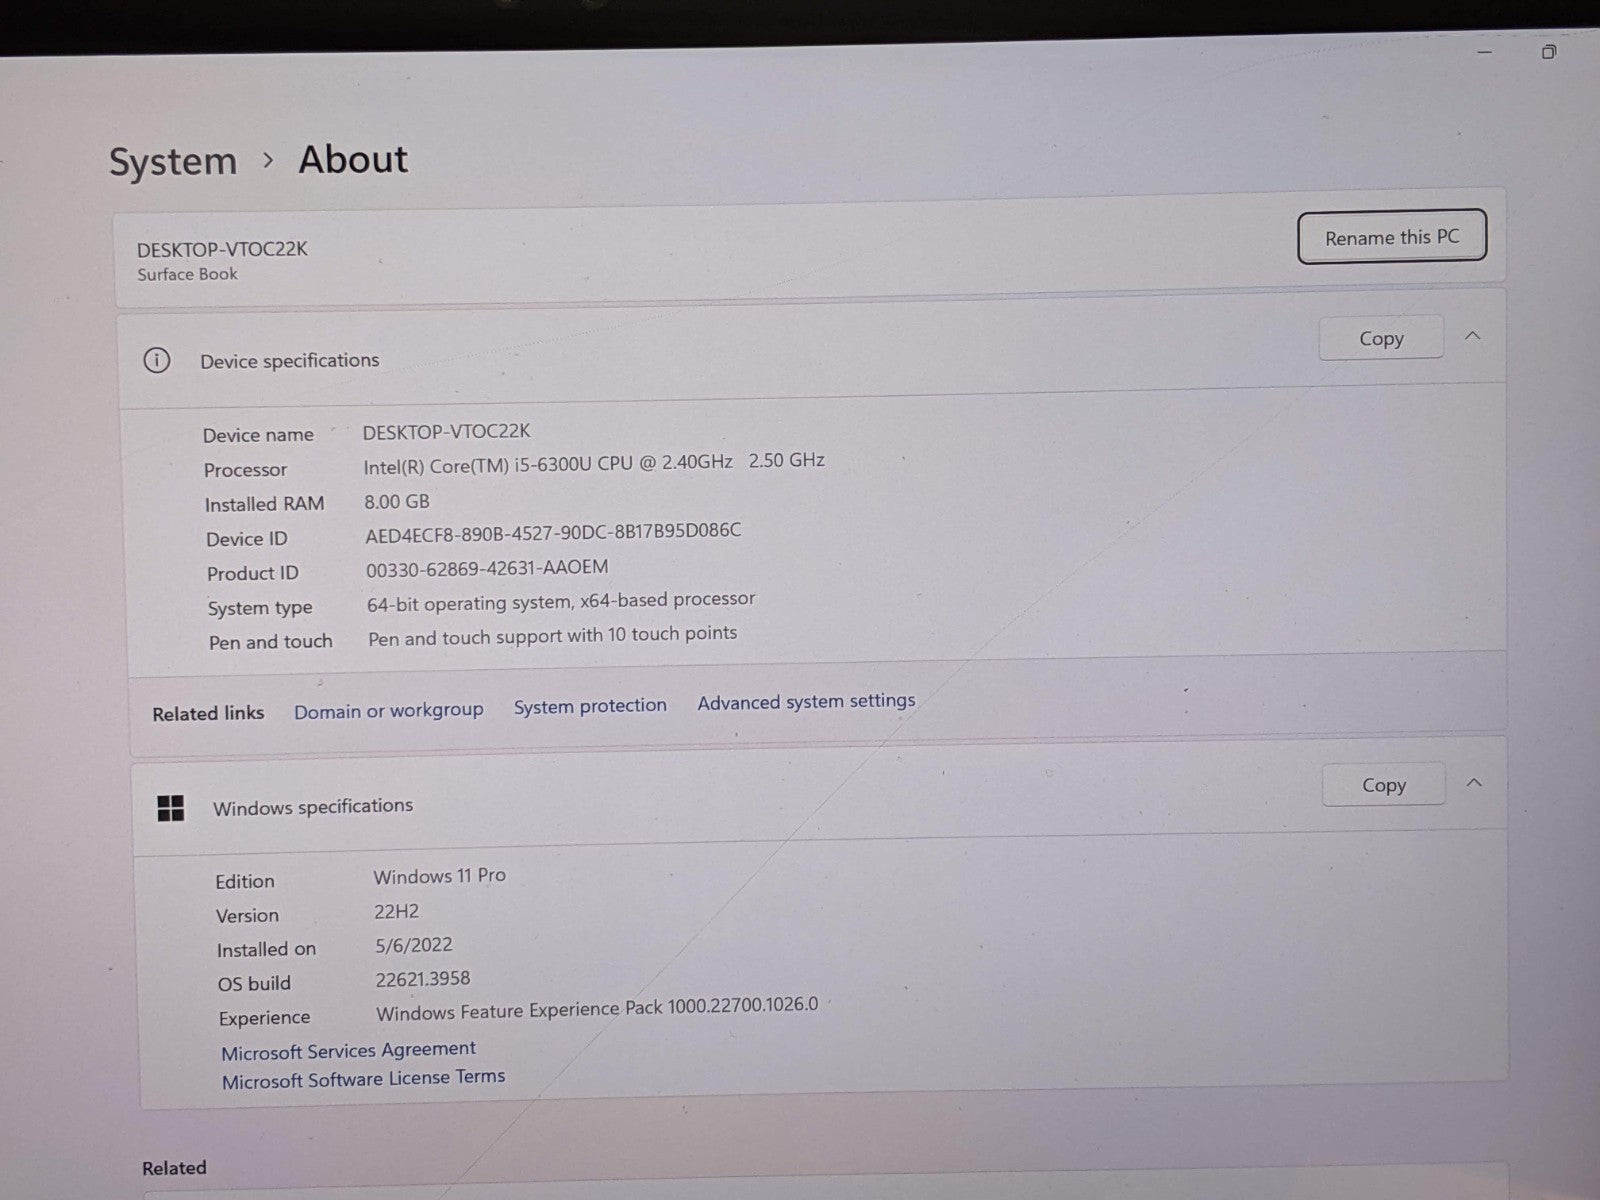Screen dimensions: 1600x1200
Task: Copy the device specifications
Action: point(1381,338)
